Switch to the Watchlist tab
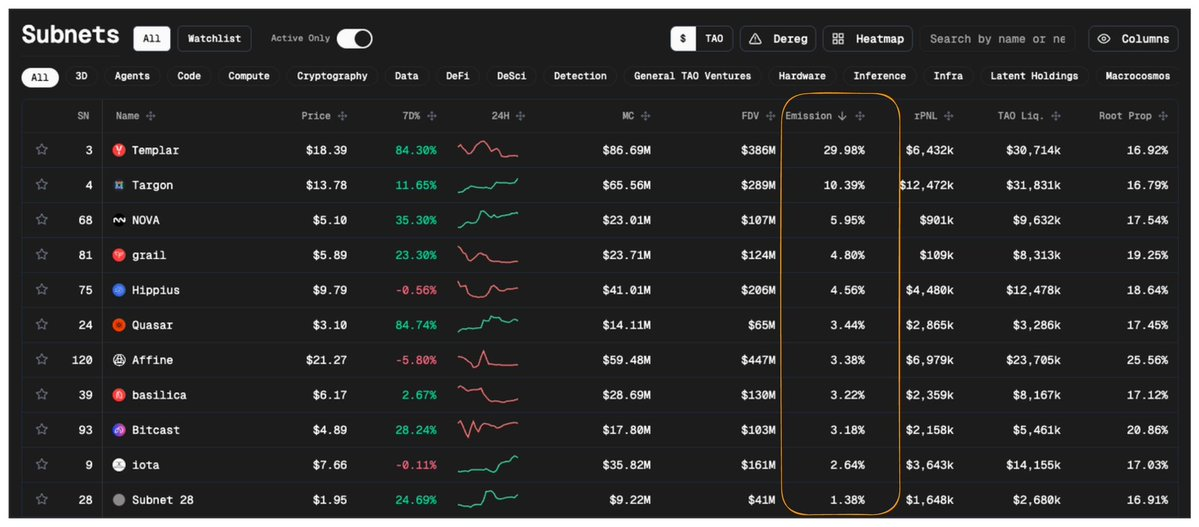 pos(215,39)
